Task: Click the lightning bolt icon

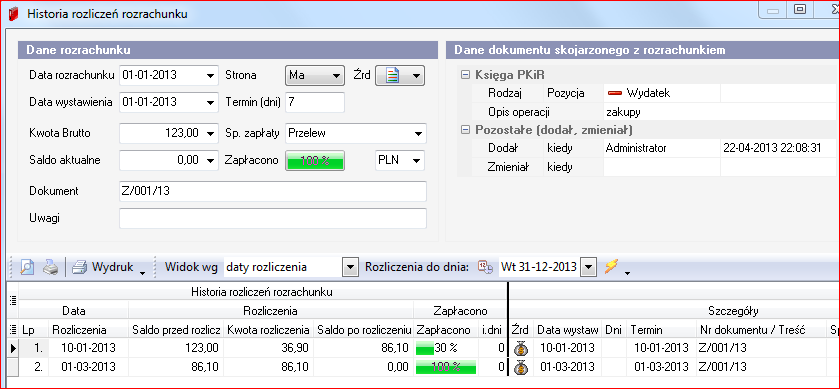Action: [x=611, y=266]
